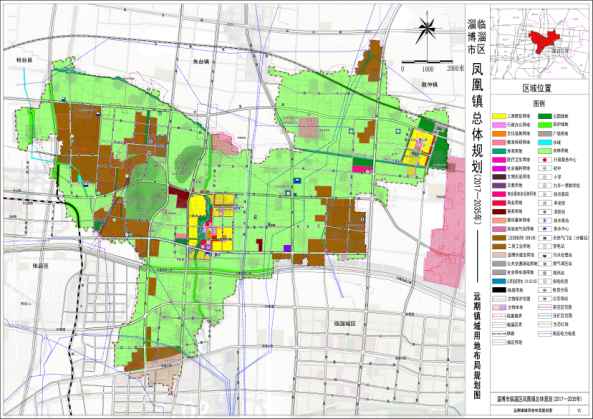Click the red highlighted area in inset map
Image resolution: width=593 pixels, height=419 pixels.
543,41
